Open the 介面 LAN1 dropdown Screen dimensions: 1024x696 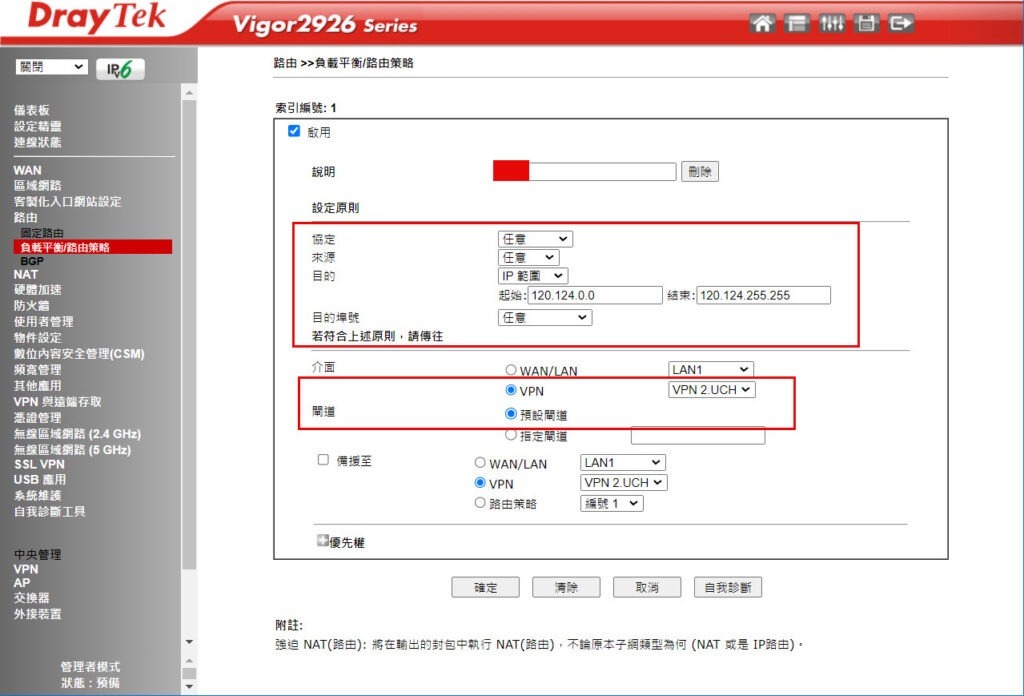[711, 370]
